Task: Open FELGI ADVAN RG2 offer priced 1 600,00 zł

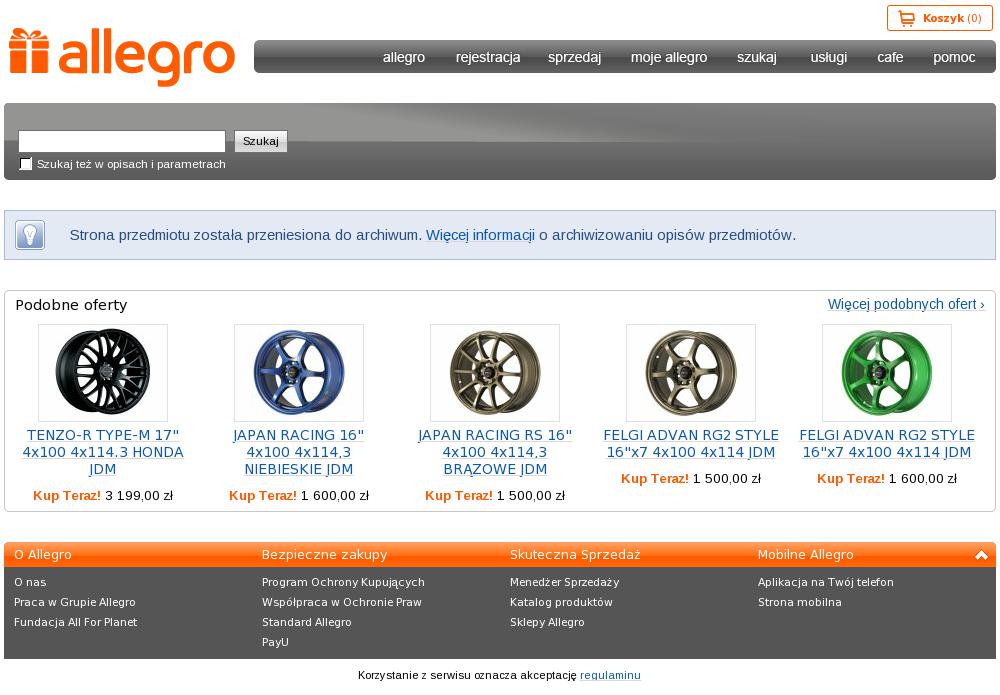Action: click(x=886, y=444)
